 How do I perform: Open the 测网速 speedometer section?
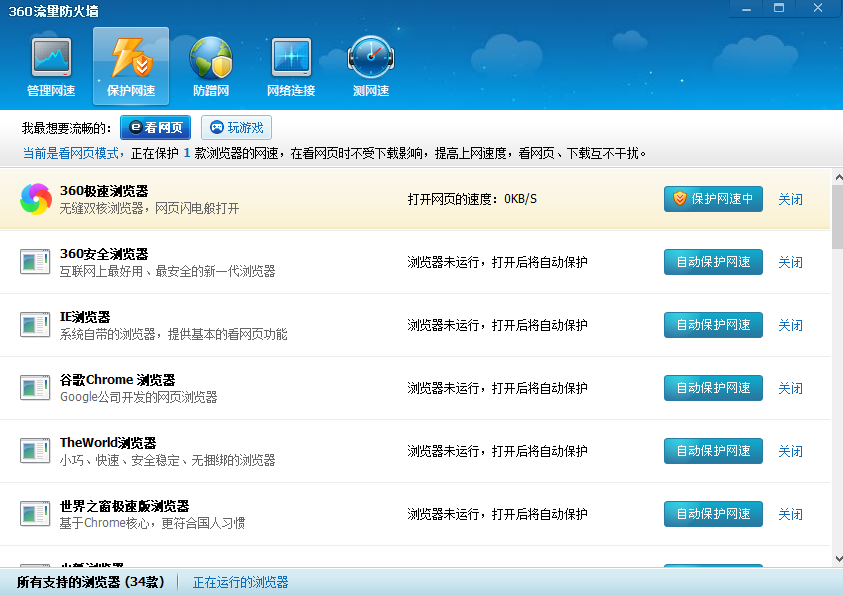[x=371, y=67]
